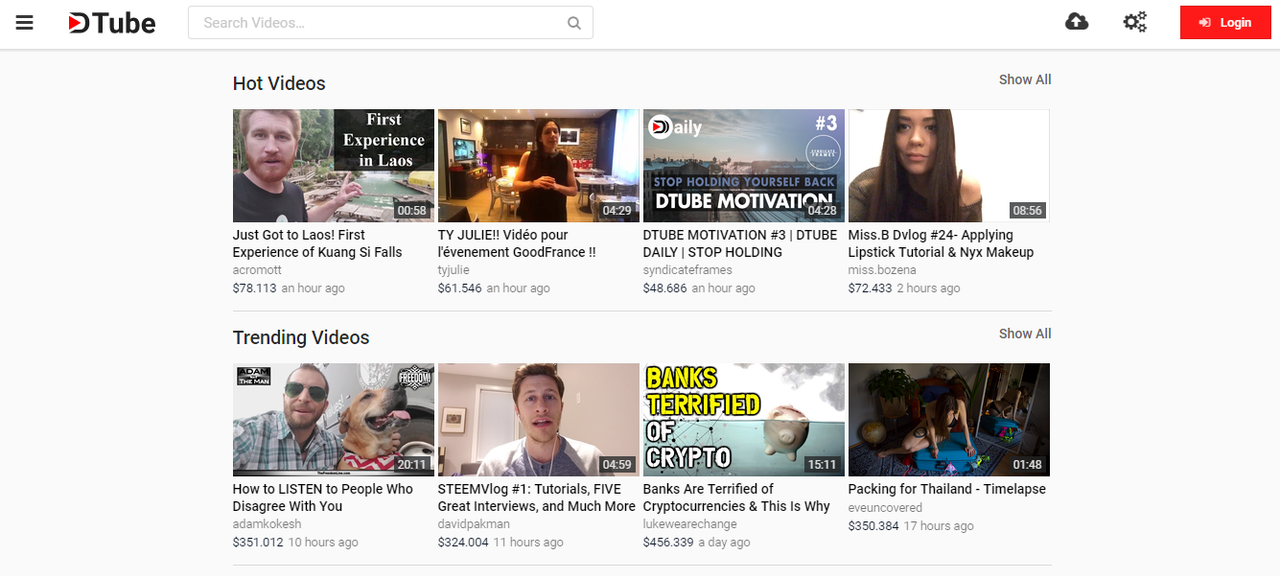Click '17 hours ago' timestamp

939,525
